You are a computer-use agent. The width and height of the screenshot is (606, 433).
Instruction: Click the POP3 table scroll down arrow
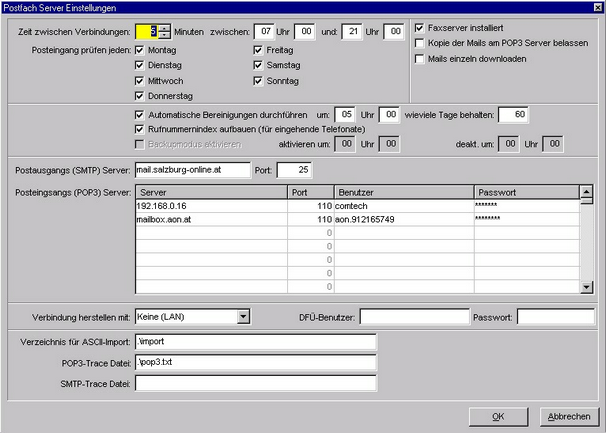click(587, 287)
